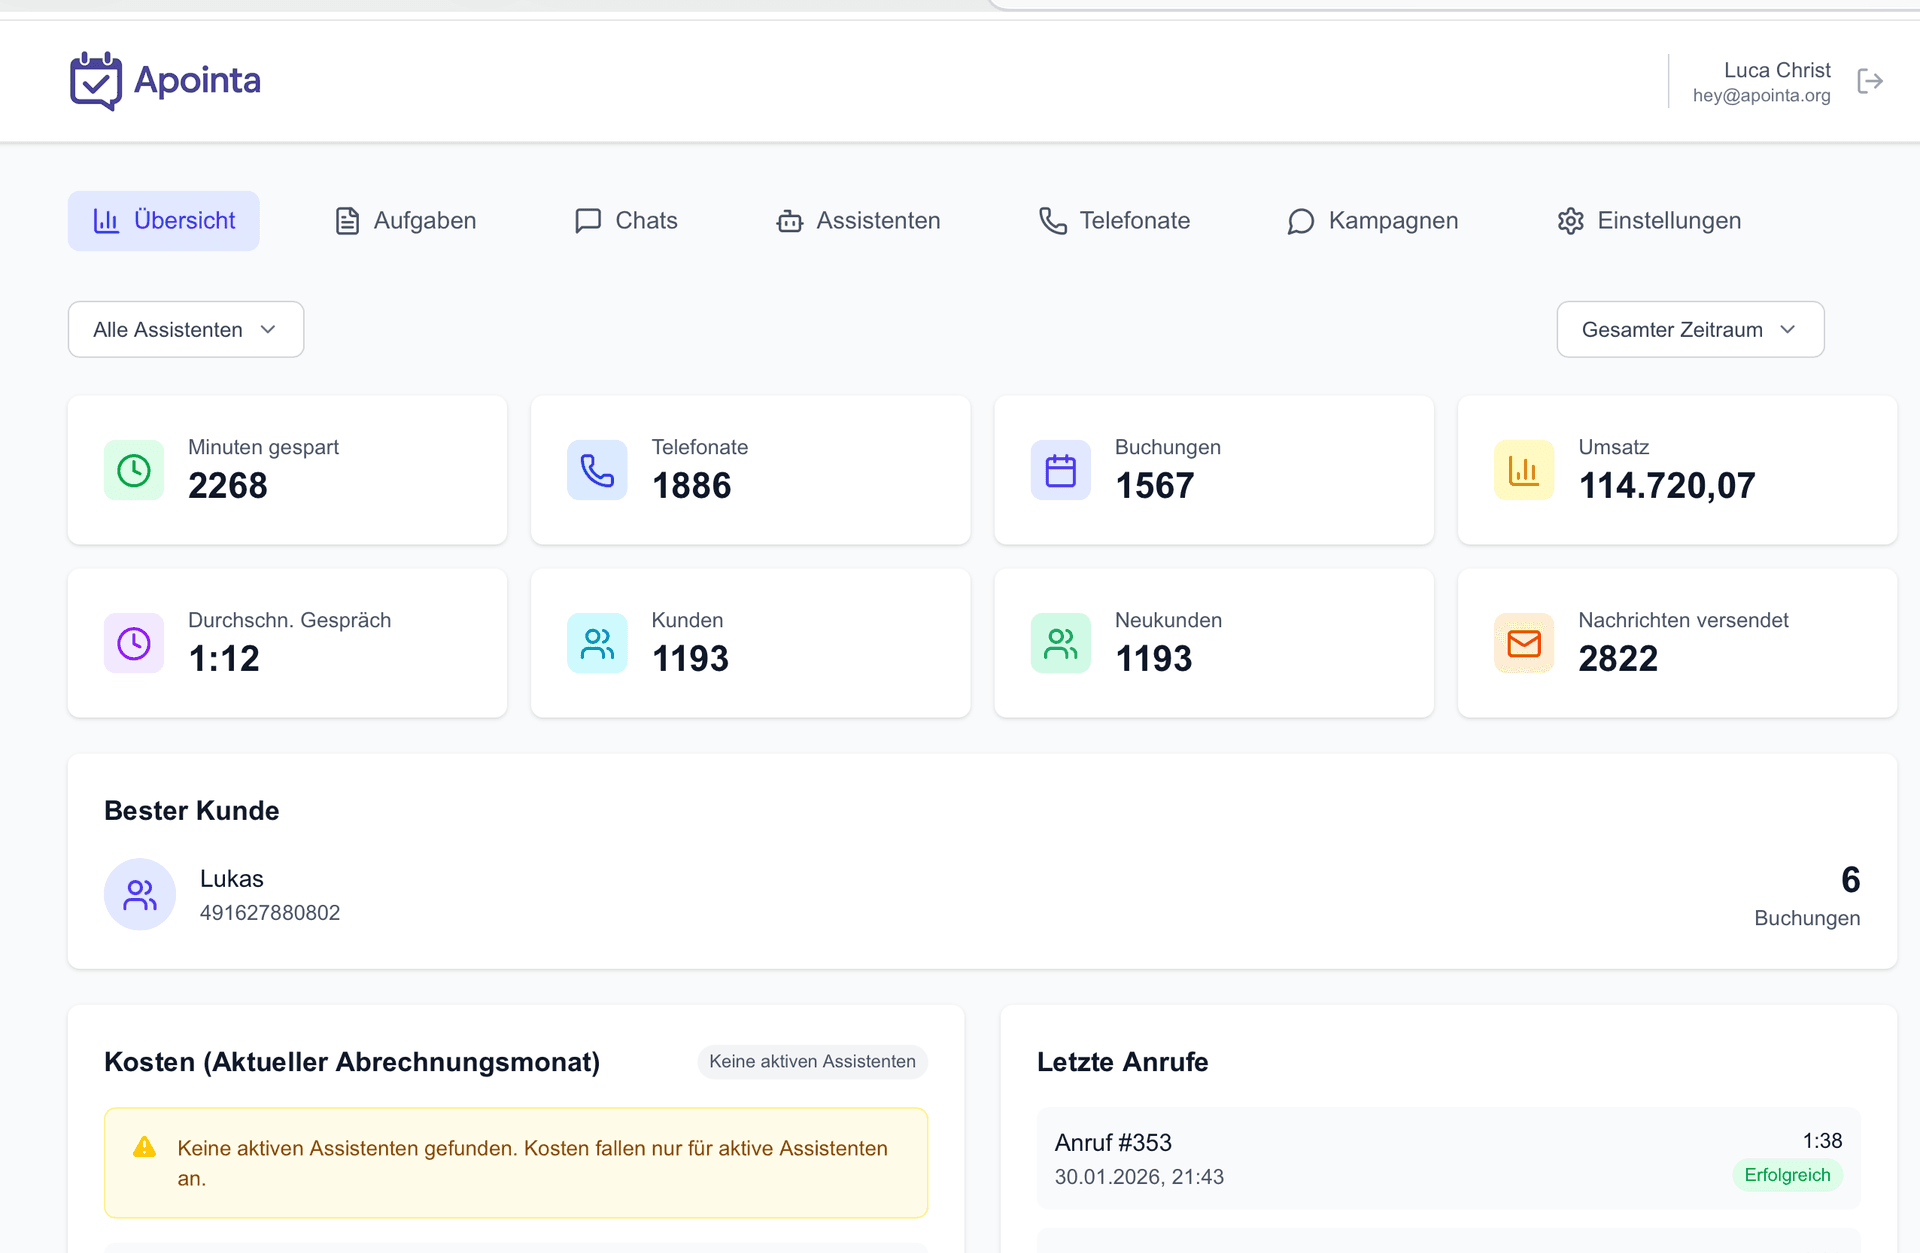Click the logout icon next to Luca Christ
Viewport: 1920px width, 1253px height.
(1869, 81)
